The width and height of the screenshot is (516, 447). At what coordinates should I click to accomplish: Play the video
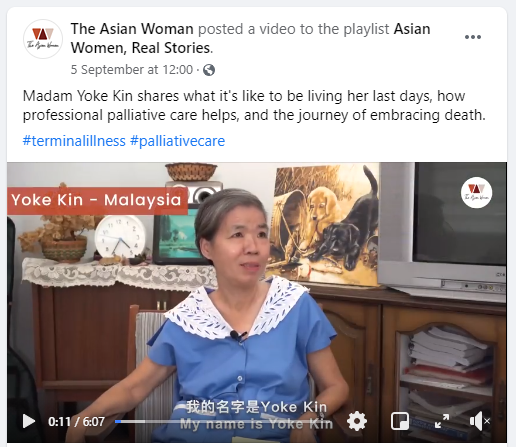[x=29, y=421]
